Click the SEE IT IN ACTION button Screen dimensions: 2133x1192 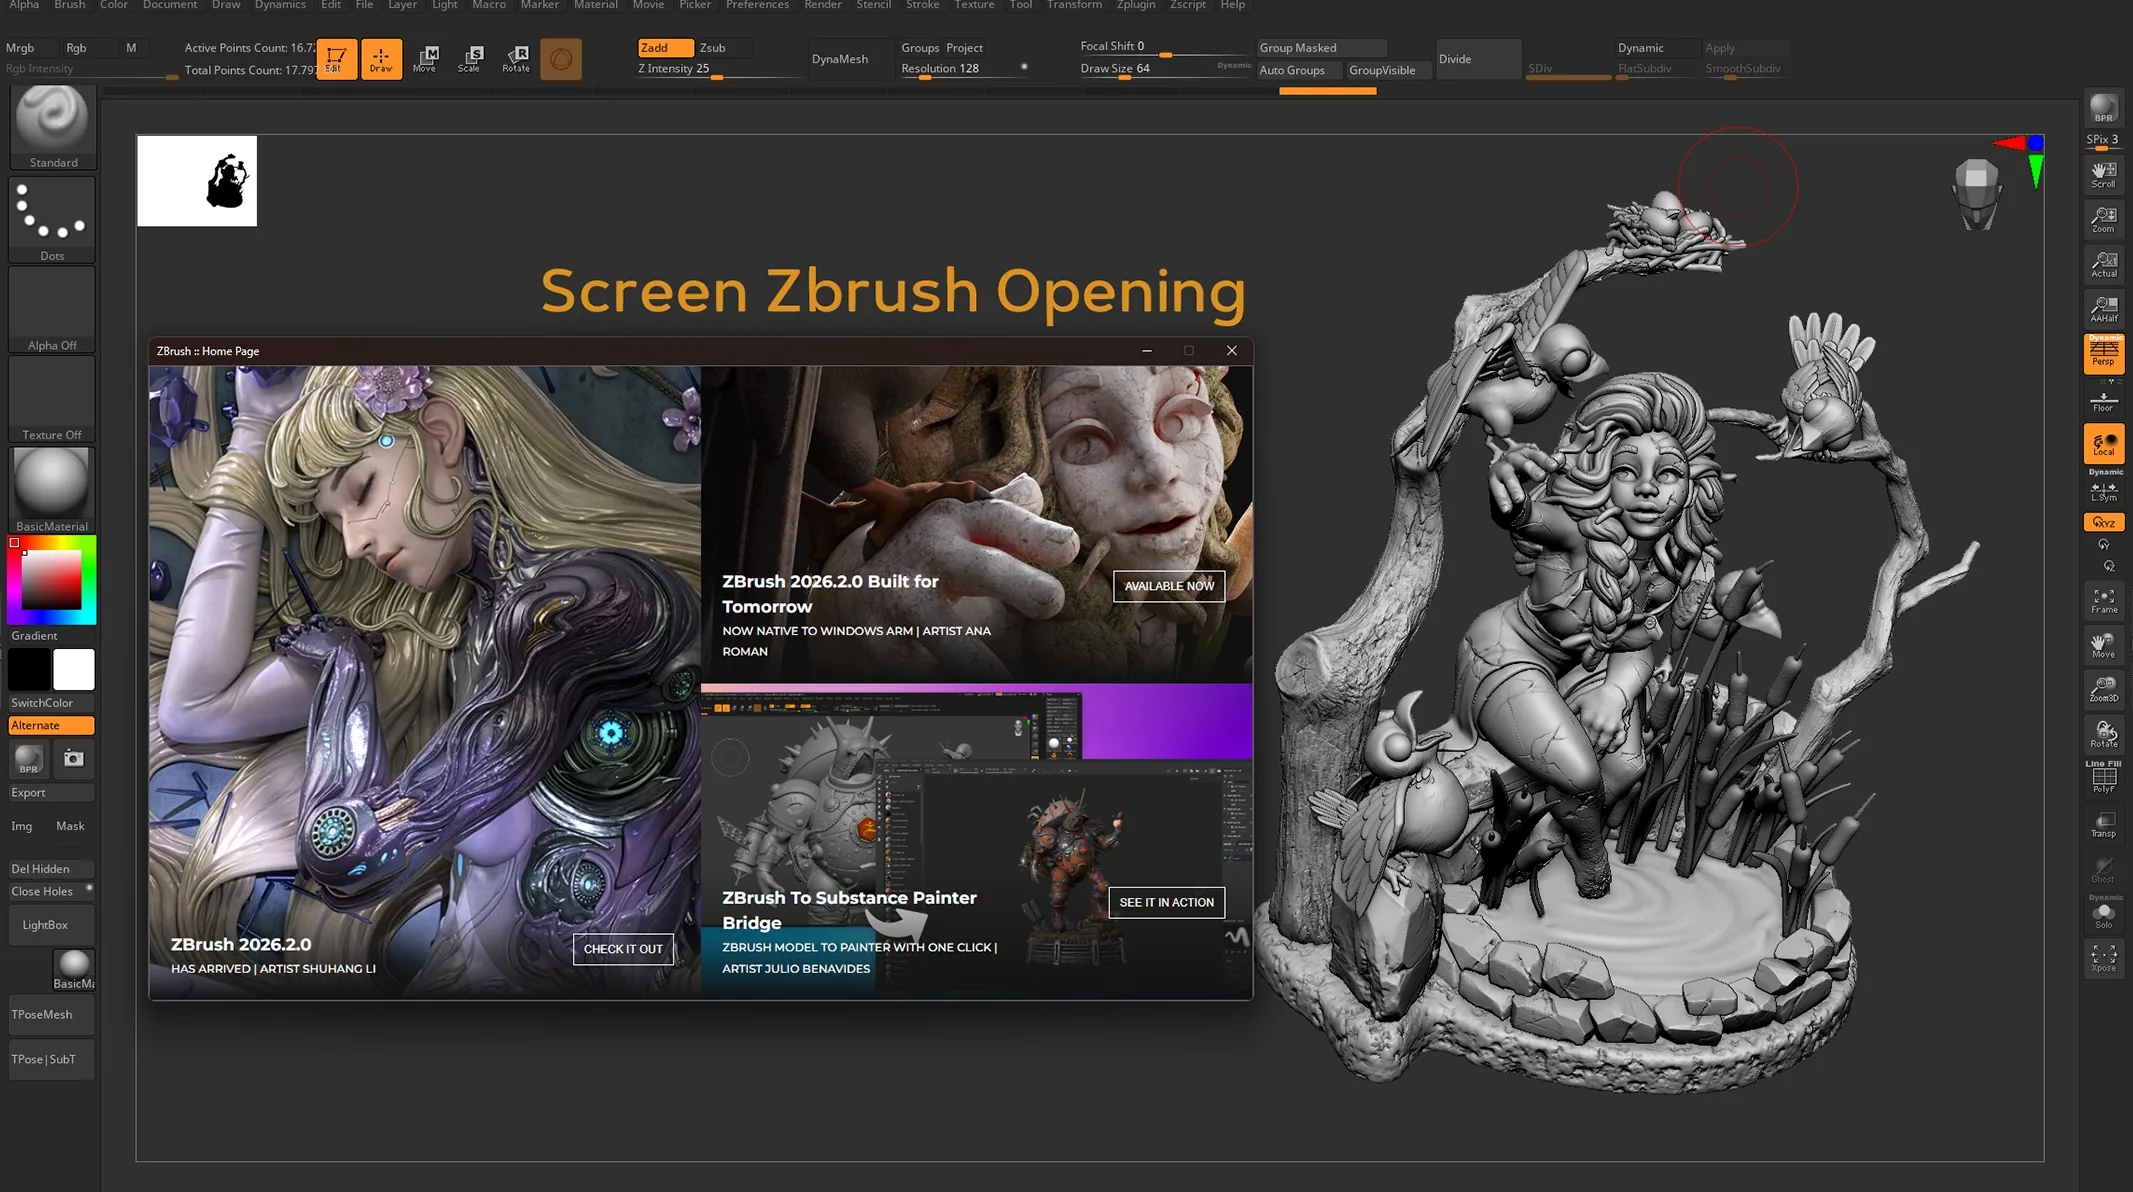tap(1166, 902)
